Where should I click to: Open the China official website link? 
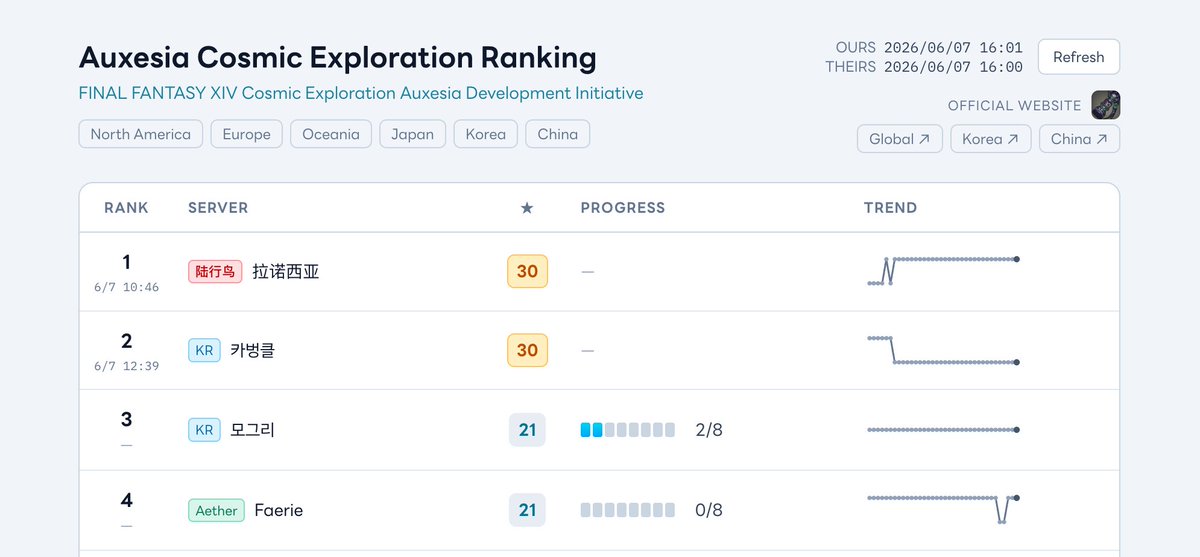pos(1080,139)
